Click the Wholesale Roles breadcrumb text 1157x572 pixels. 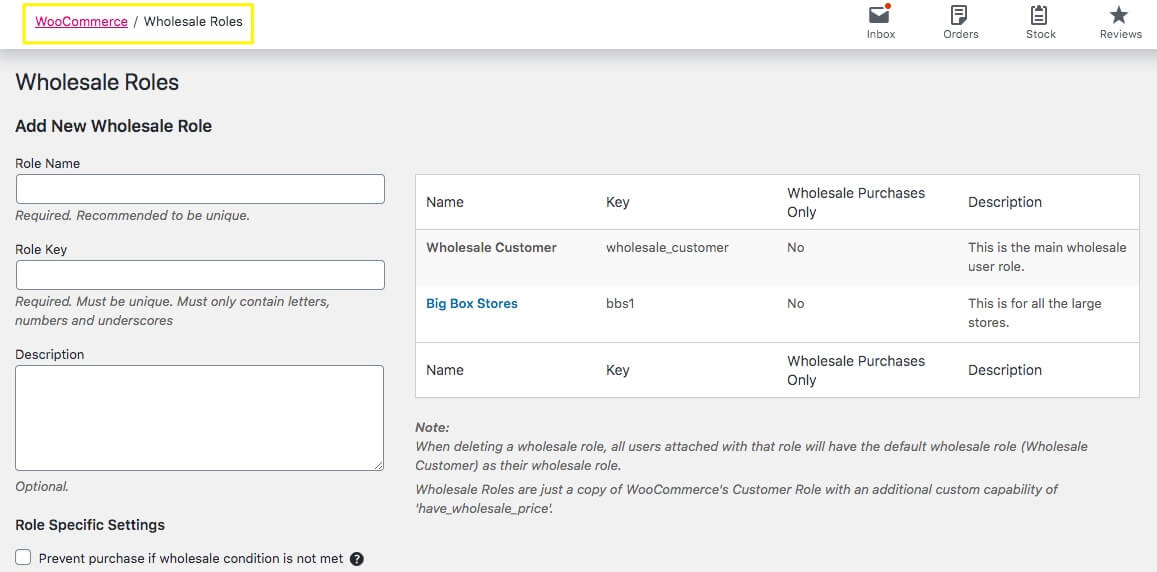click(x=193, y=21)
